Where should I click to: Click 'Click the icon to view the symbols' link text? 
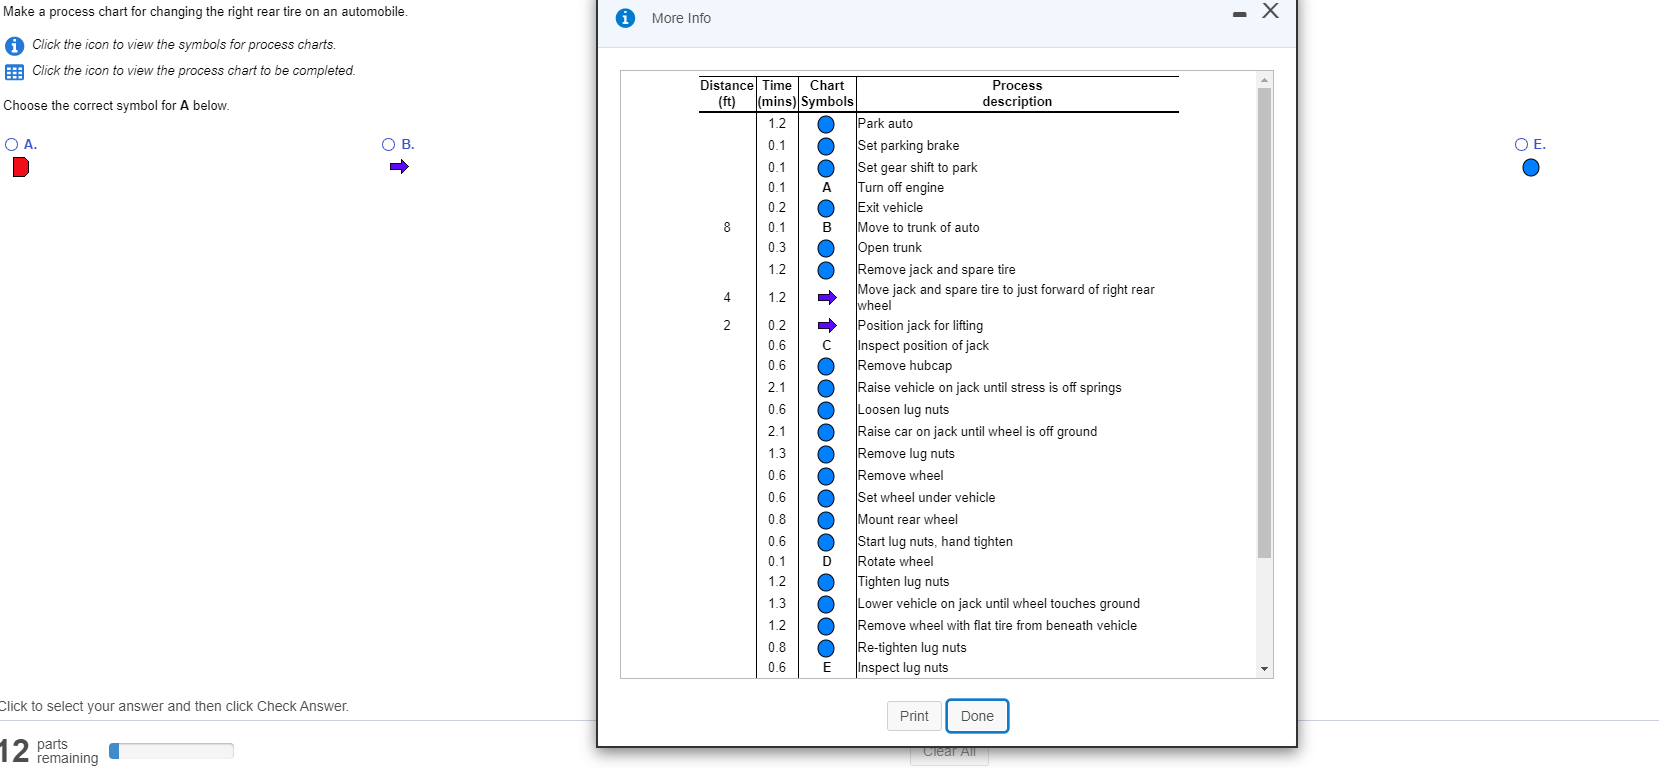click(184, 45)
